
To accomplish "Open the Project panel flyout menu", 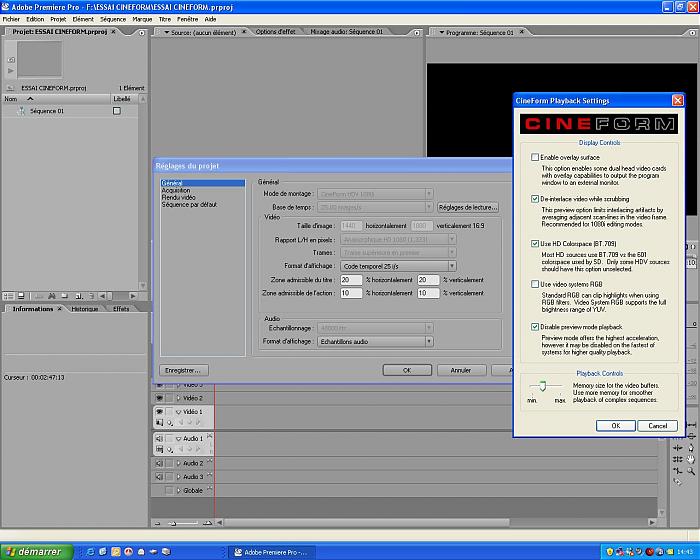I will click(142, 33).
